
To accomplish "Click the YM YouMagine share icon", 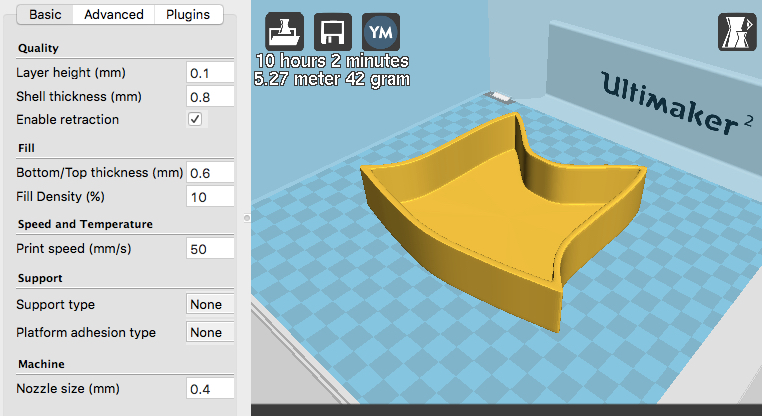I will click(x=381, y=32).
